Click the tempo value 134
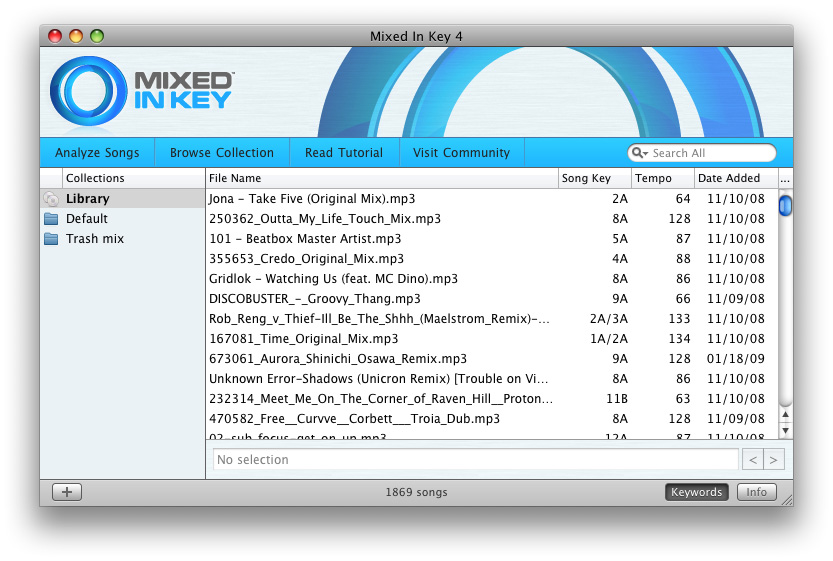 coord(679,339)
